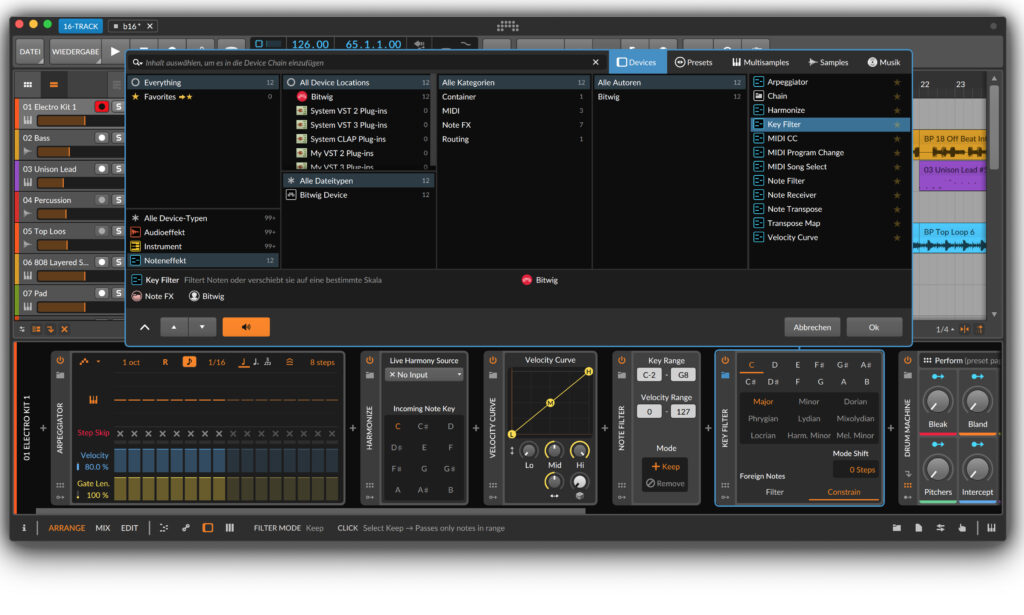Toggle record arm on 01 Electro Kit 1
The image size is (1024, 615).
(x=101, y=106)
